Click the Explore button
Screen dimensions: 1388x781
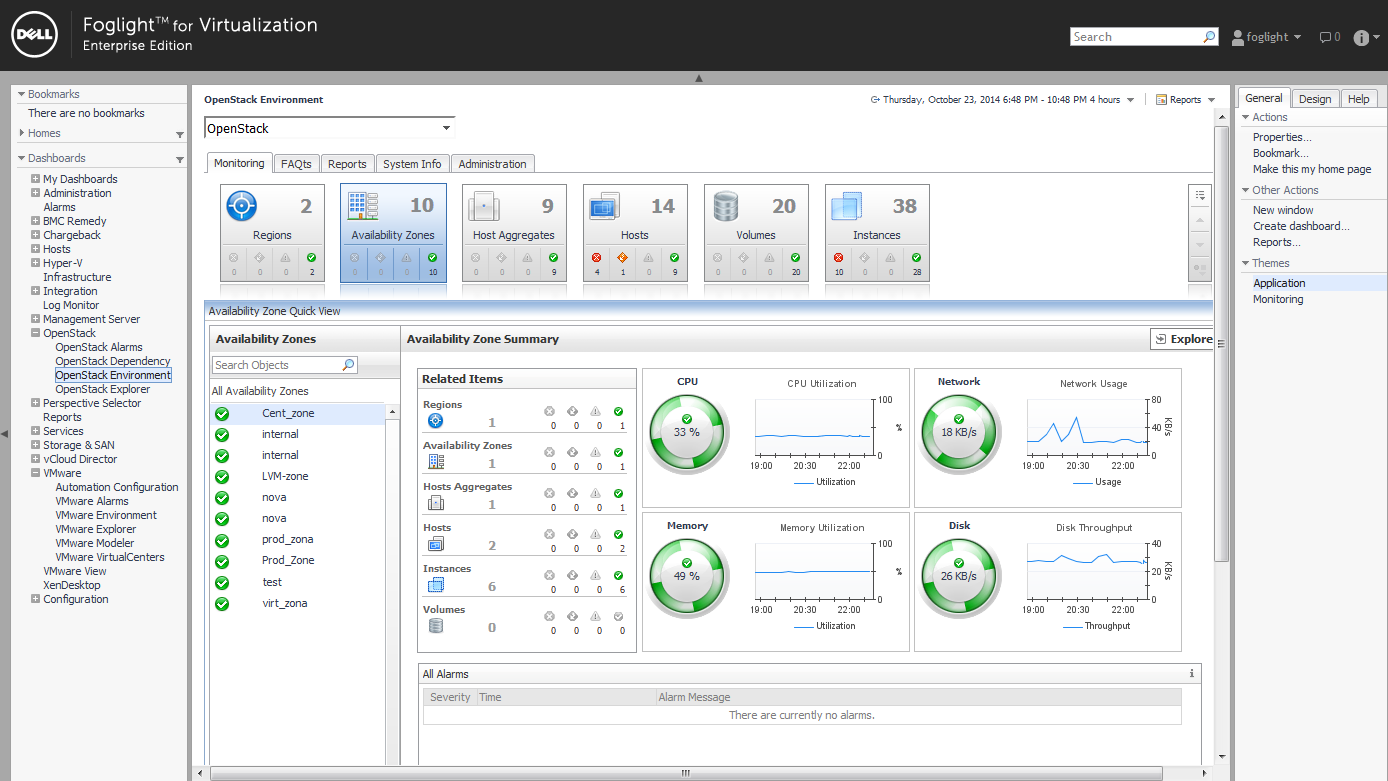pos(1183,339)
